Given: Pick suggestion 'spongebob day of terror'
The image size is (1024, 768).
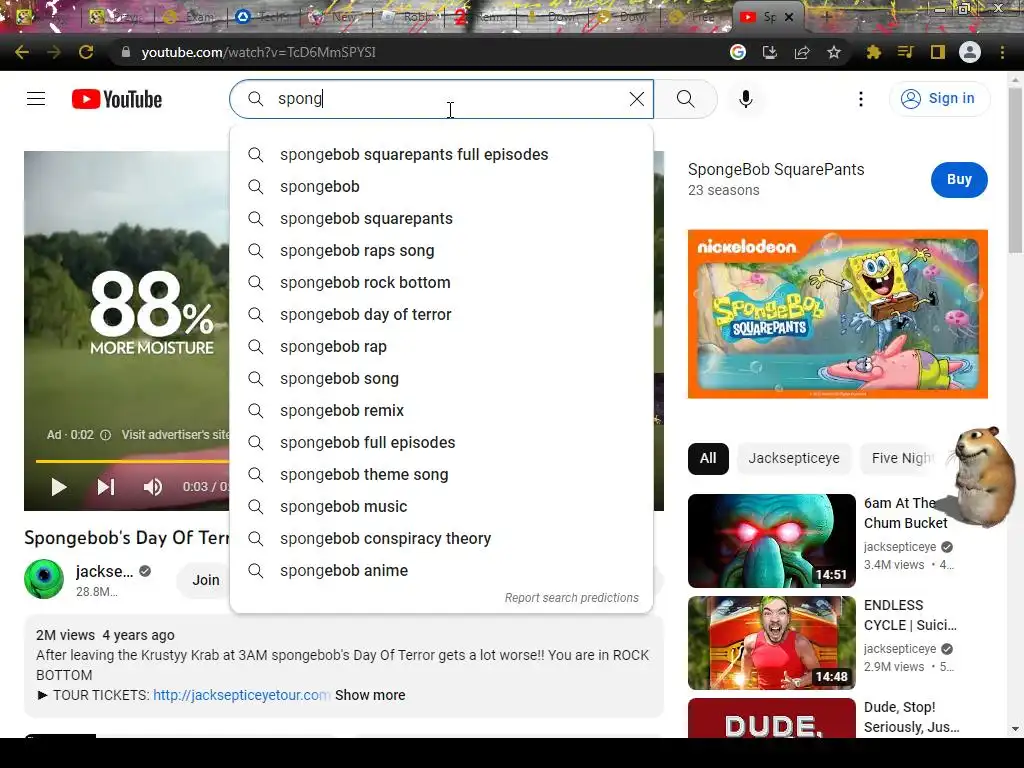Looking at the screenshot, I should click(x=441, y=315).
